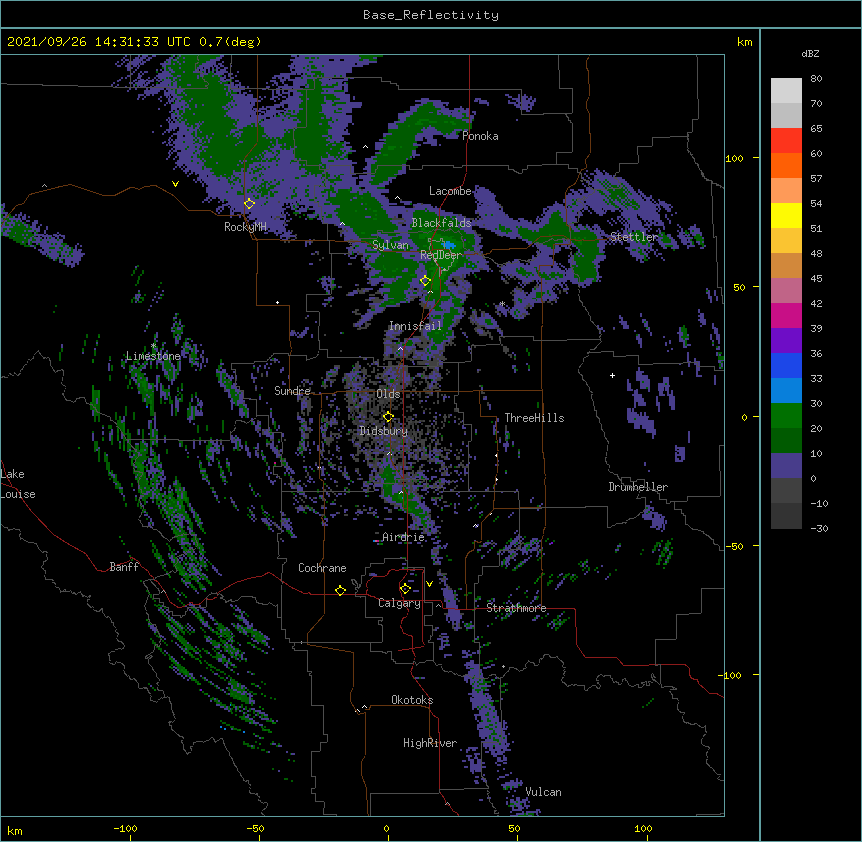The width and height of the screenshot is (862, 842).
Task: Pick the red legend swatch below 65
Action: 786,140
